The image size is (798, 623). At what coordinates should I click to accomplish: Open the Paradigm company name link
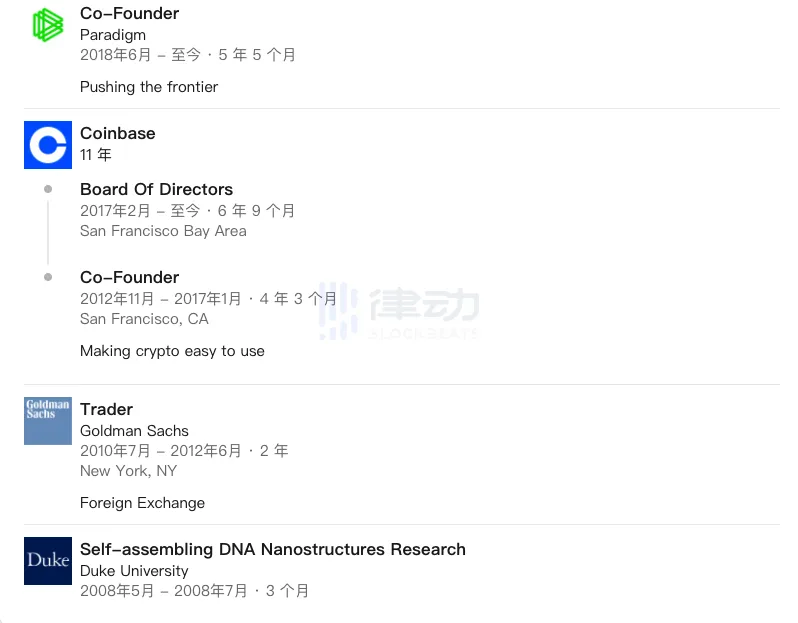[113, 35]
